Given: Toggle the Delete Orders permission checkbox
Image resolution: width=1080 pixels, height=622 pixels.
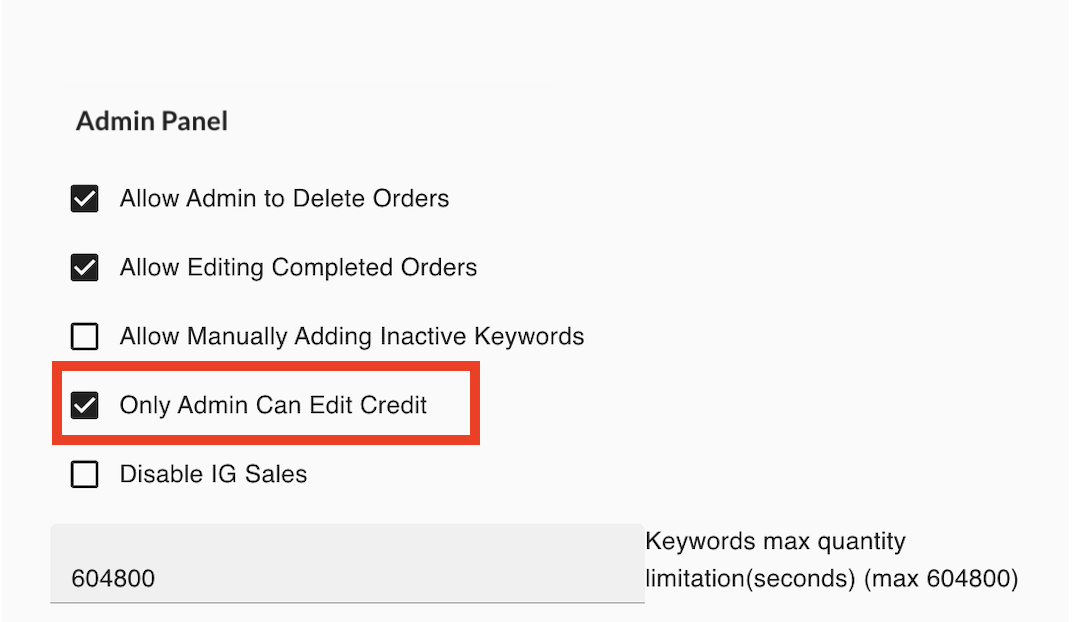Looking at the screenshot, I should coord(84,198).
